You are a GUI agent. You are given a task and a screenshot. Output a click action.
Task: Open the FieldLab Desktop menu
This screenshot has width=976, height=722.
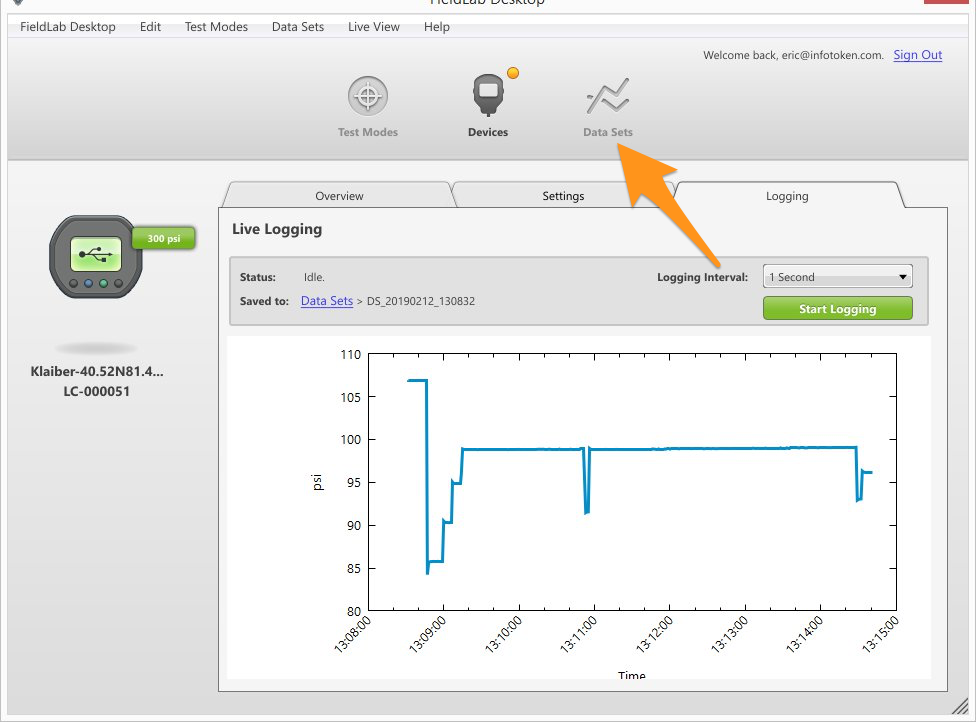68,27
